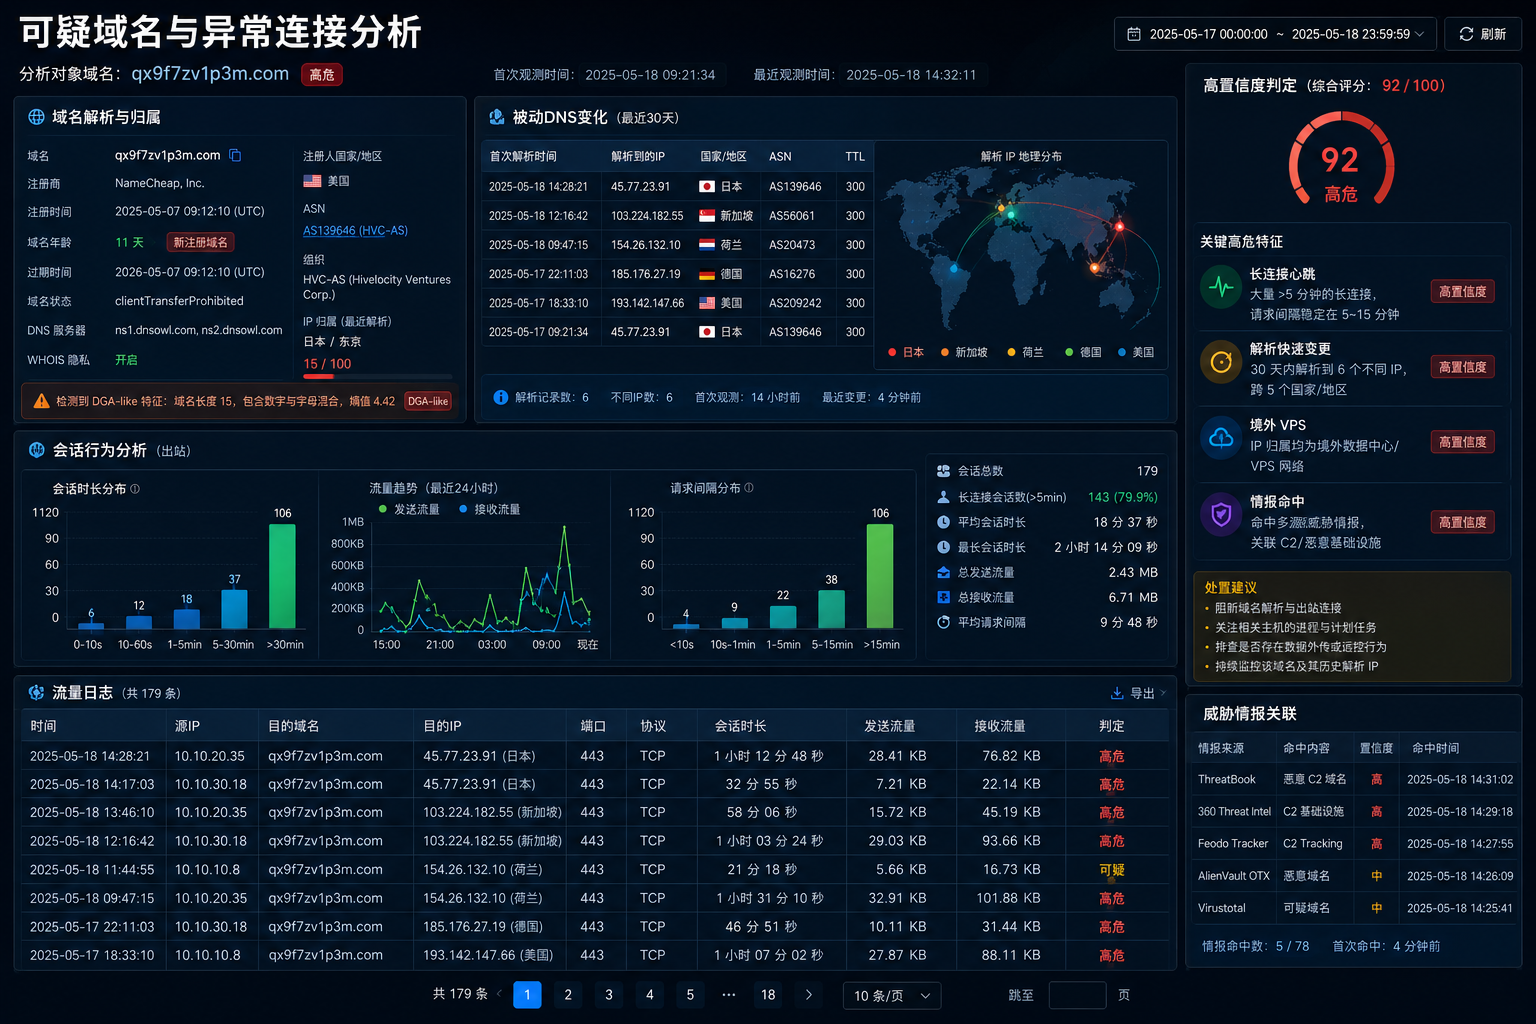Toggle the 德国 legend on the map

(x=1083, y=352)
